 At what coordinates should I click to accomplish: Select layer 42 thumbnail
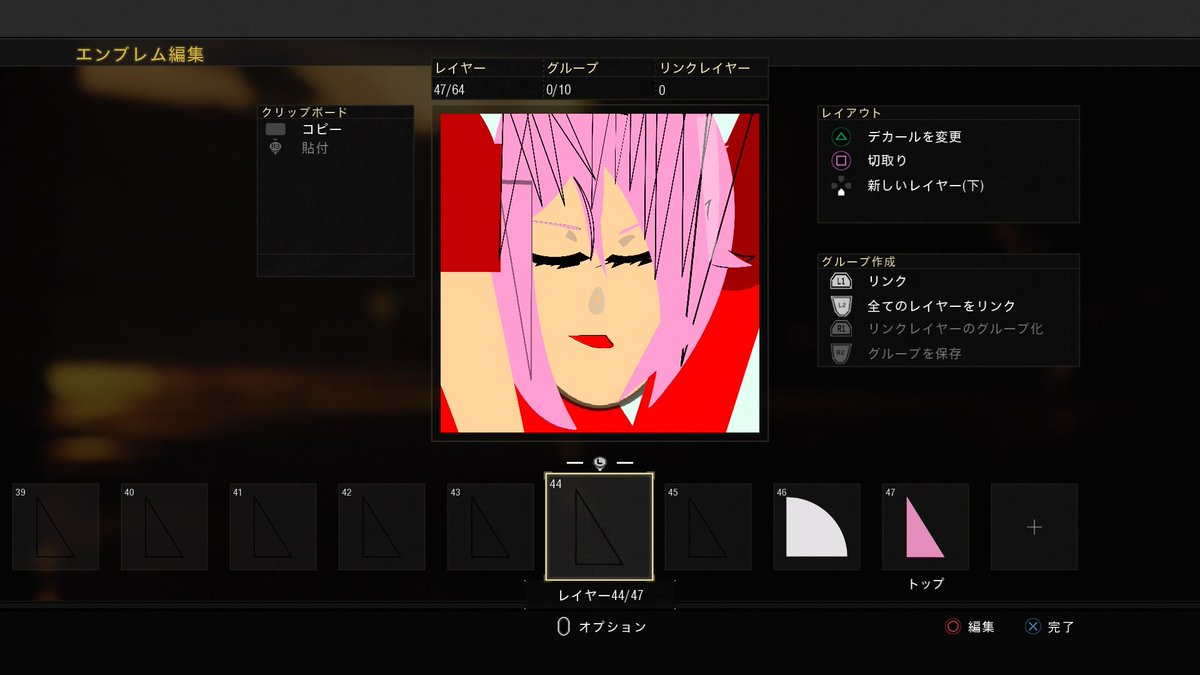coord(381,527)
